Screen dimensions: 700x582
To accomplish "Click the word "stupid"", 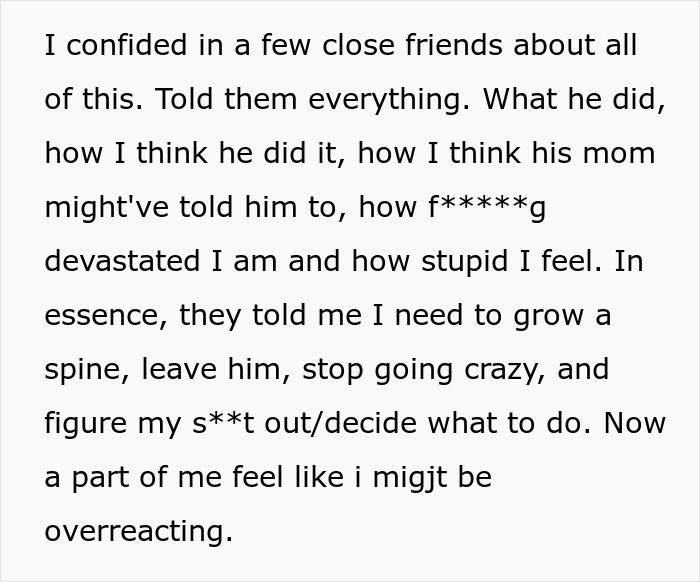I will coord(464,262).
